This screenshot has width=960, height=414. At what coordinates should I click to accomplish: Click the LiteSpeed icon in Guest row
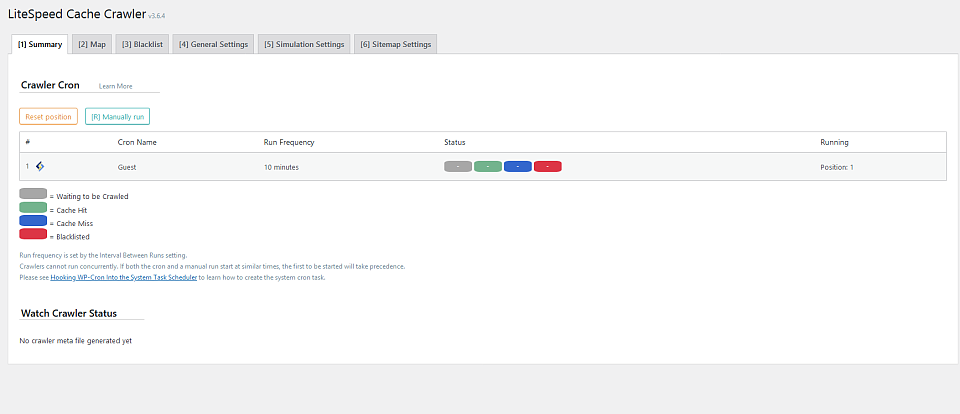point(40,166)
